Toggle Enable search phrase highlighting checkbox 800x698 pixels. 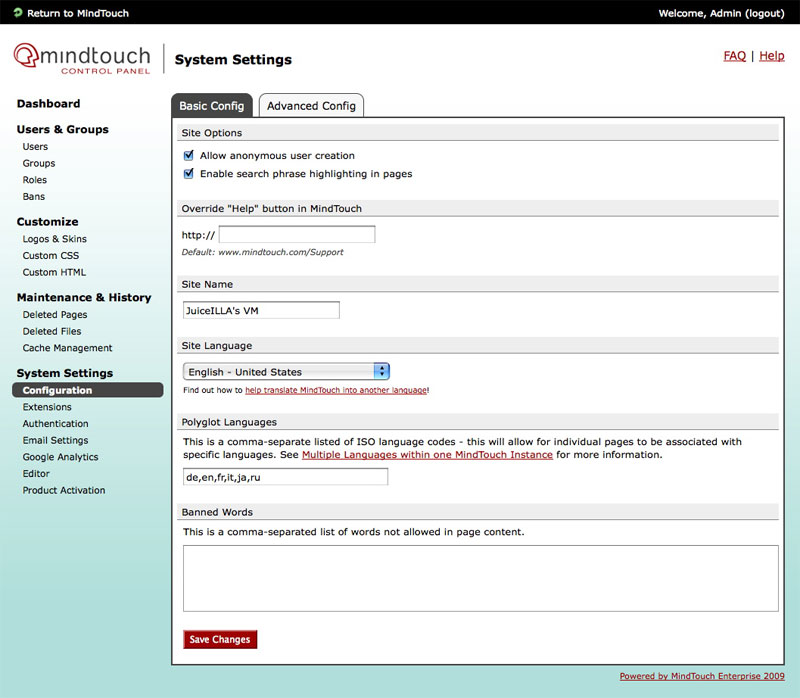tap(188, 173)
